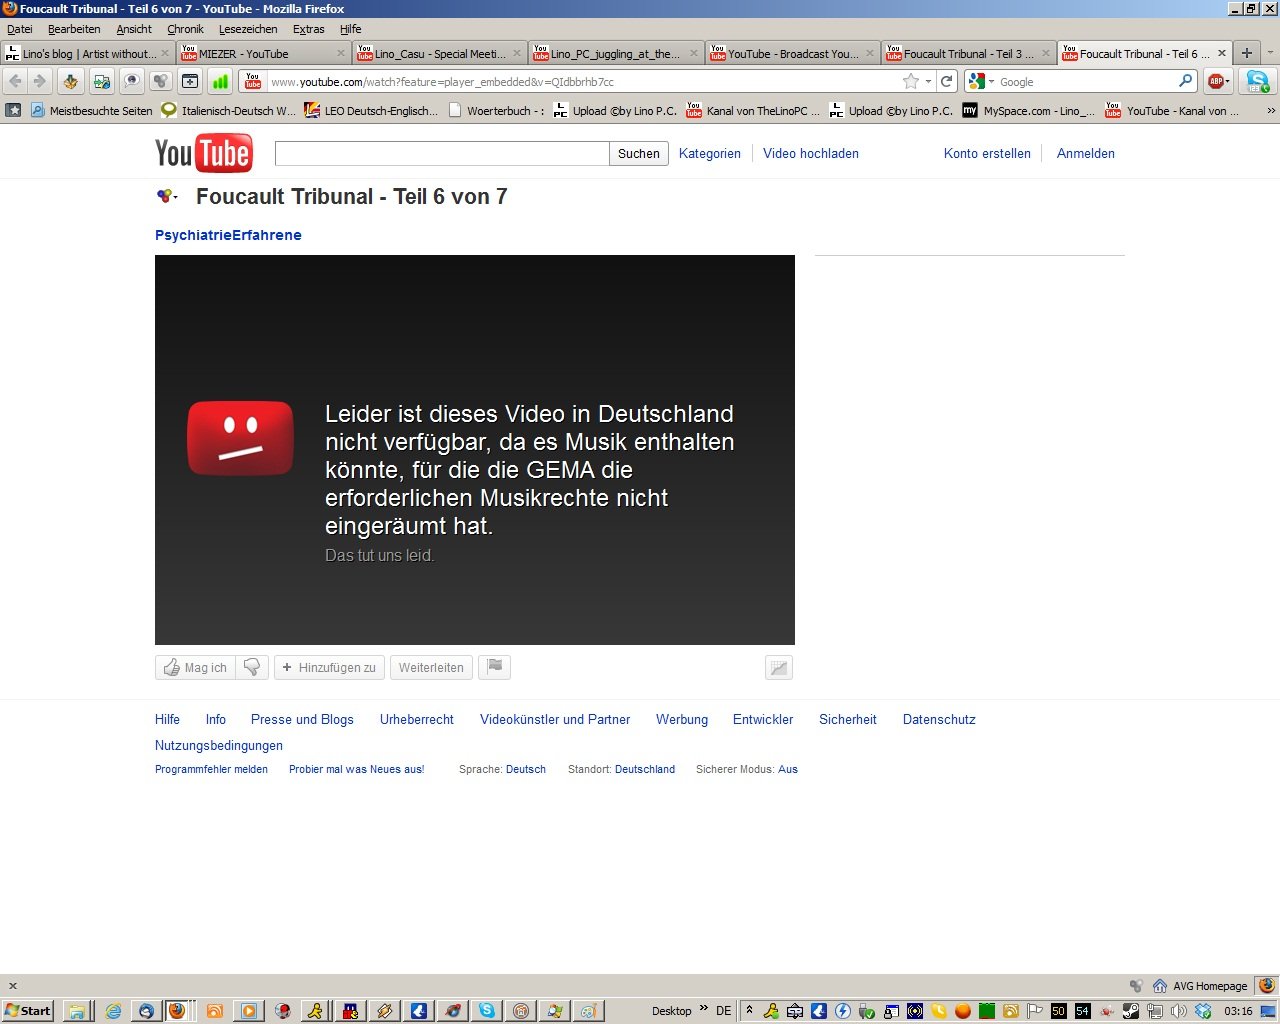Click the AIM running man taskbar icon
Viewport: 1280px width, 1024px height.
(x=315, y=1011)
